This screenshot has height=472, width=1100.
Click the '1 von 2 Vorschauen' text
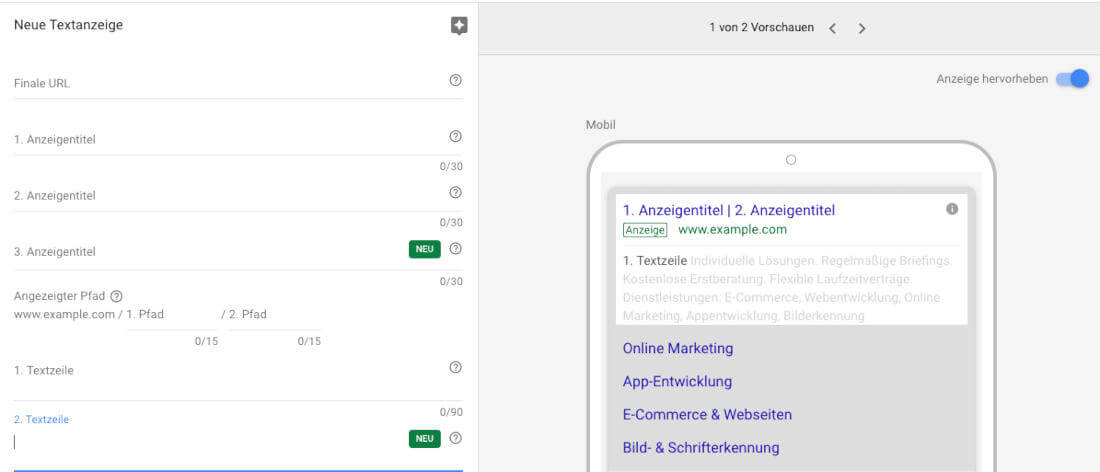[x=761, y=28]
